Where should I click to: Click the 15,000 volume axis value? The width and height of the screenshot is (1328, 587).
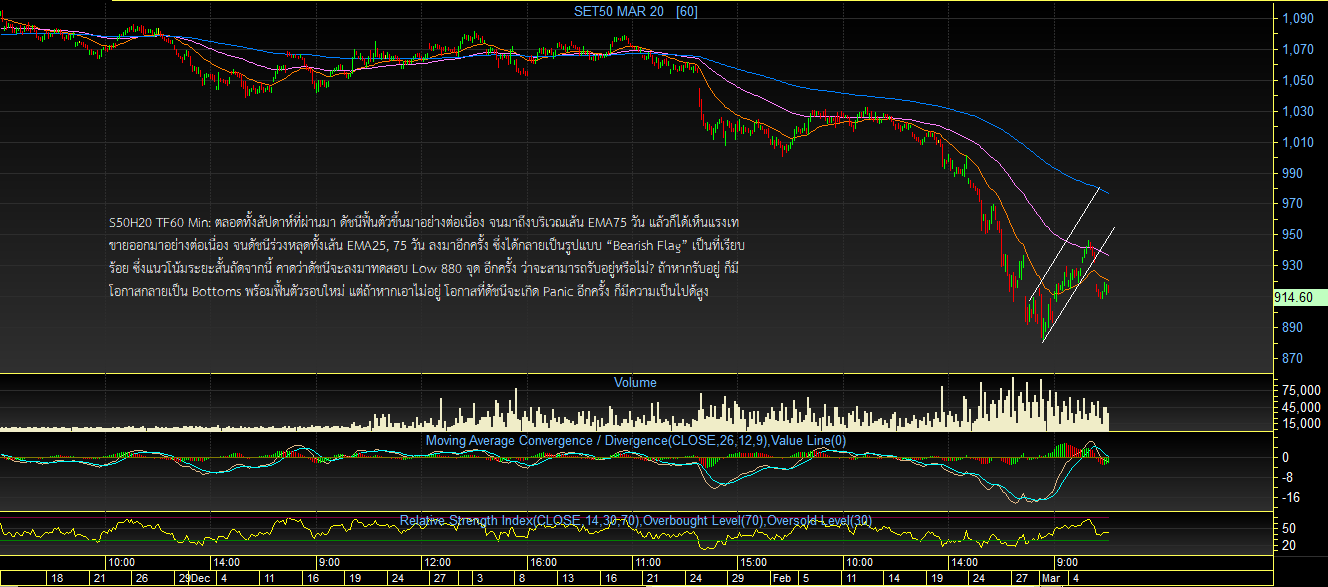1300,424
